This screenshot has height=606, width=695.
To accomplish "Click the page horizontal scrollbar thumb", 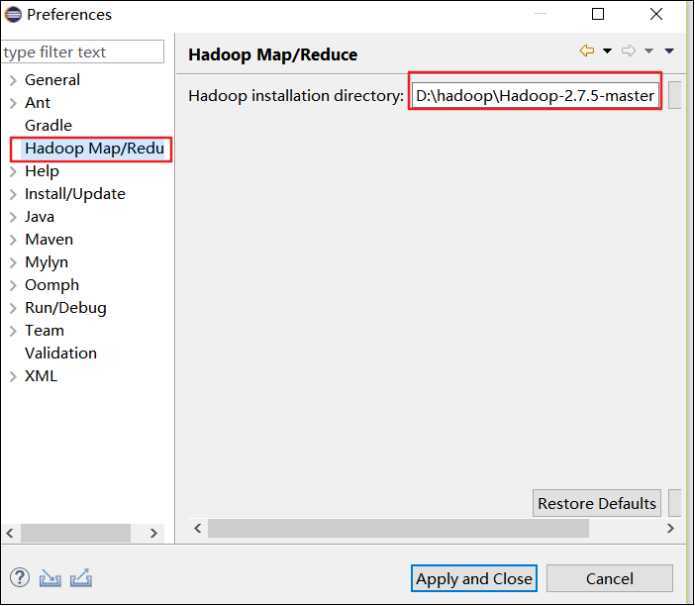I will [x=398, y=528].
